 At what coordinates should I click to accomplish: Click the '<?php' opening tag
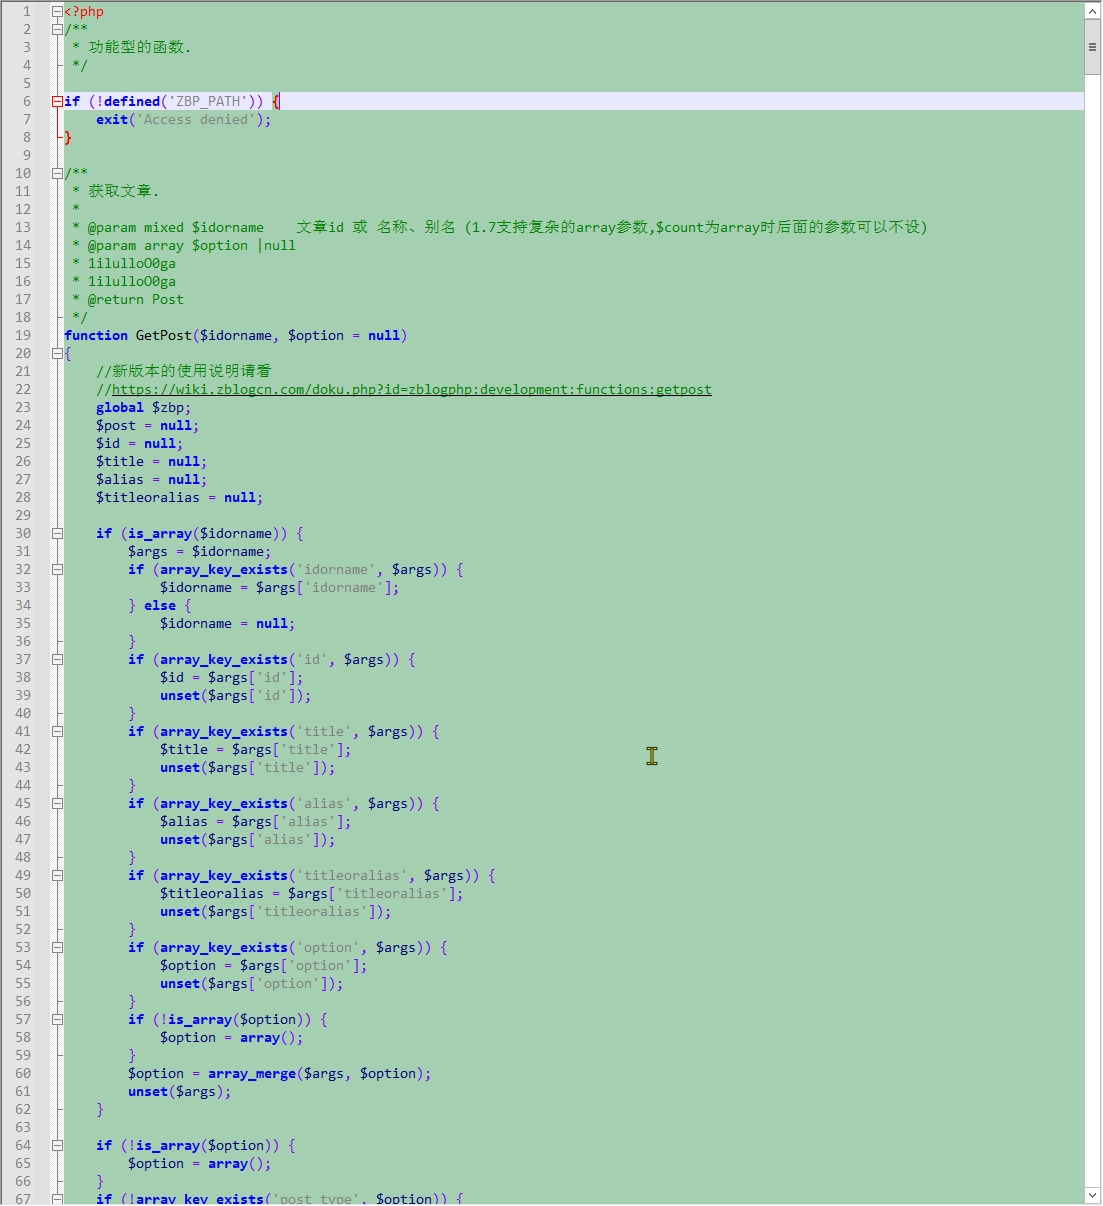(x=84, y=11)
